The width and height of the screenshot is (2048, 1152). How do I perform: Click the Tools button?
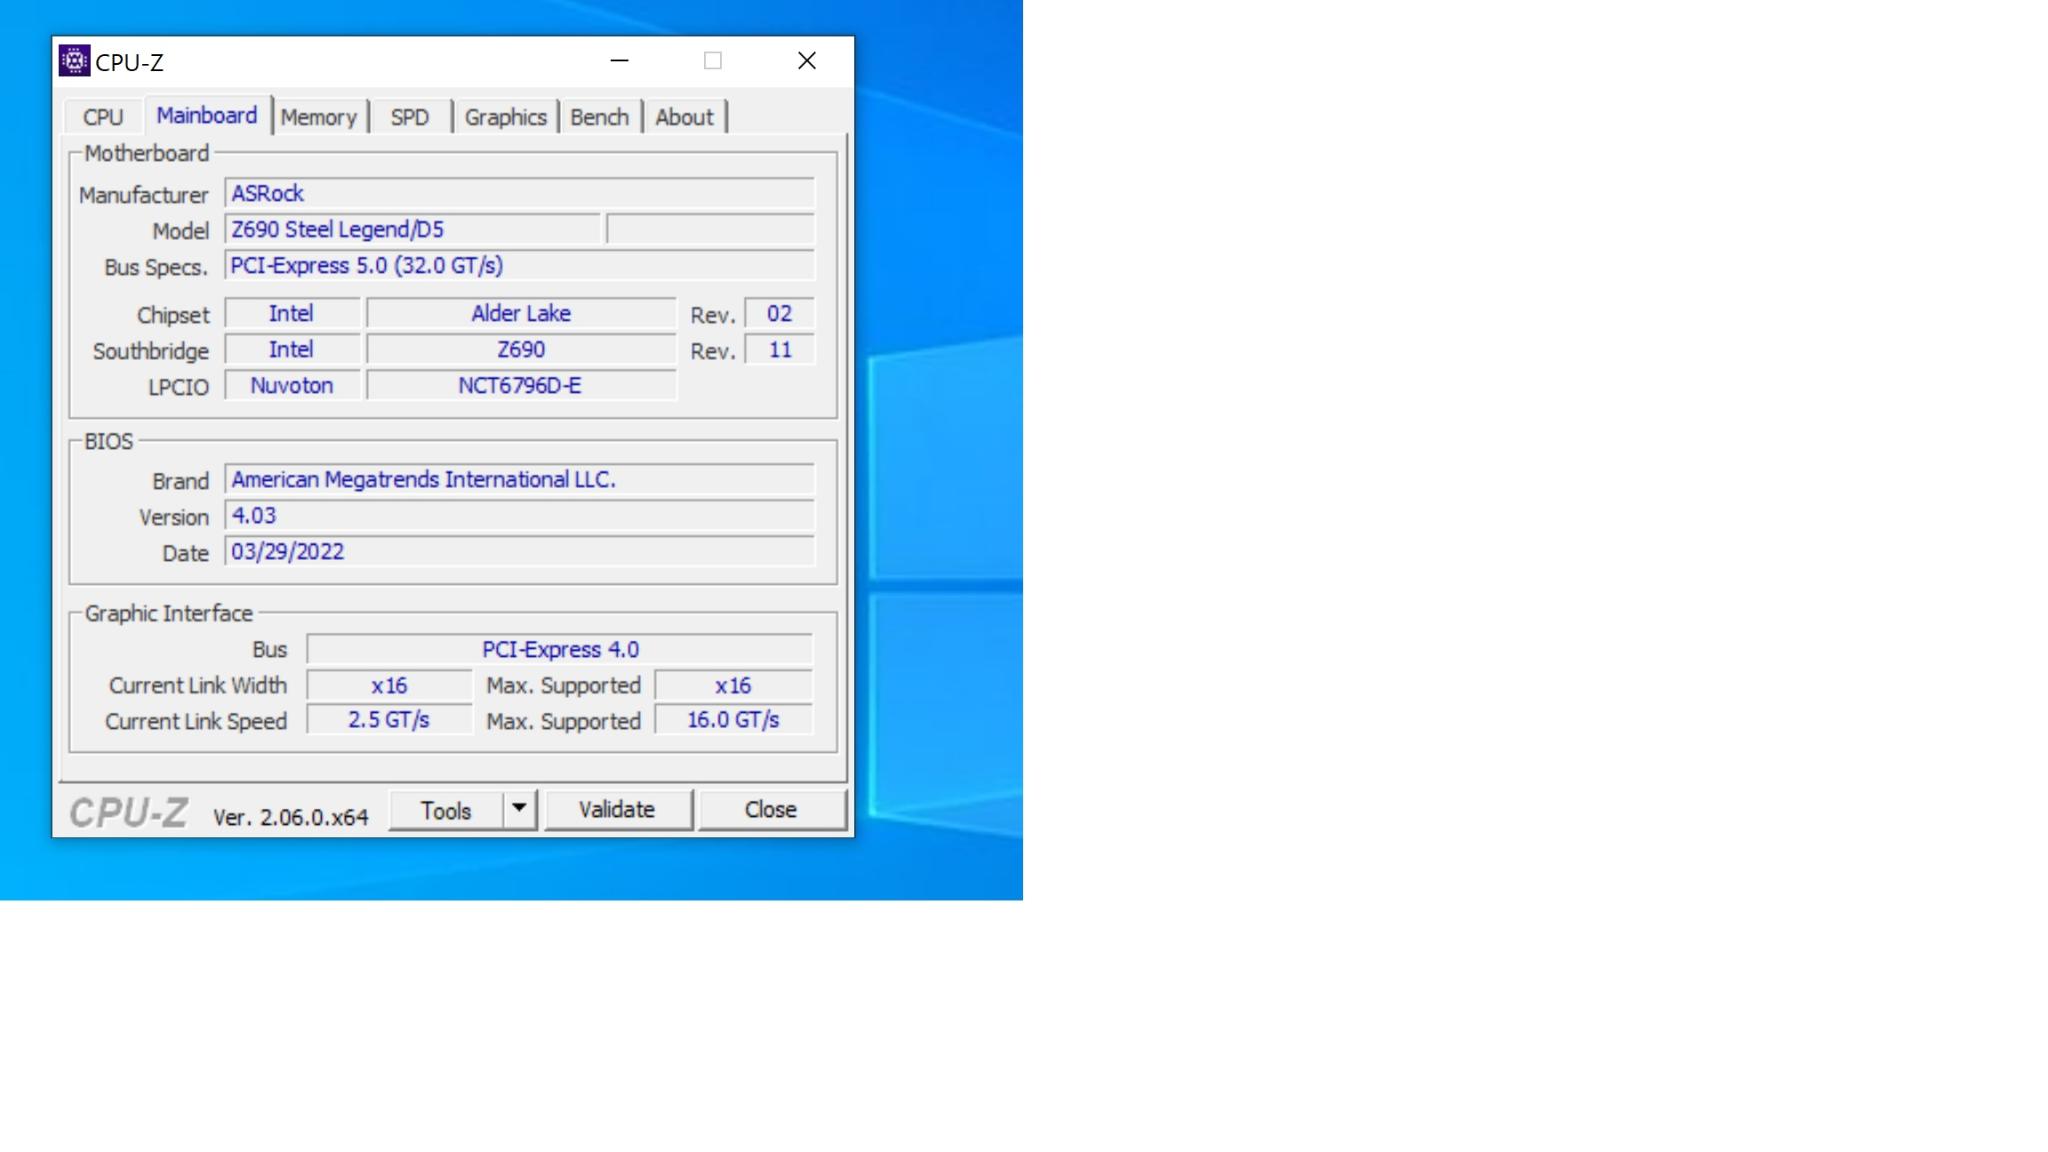pyautogui.click(x=446, y=810)
